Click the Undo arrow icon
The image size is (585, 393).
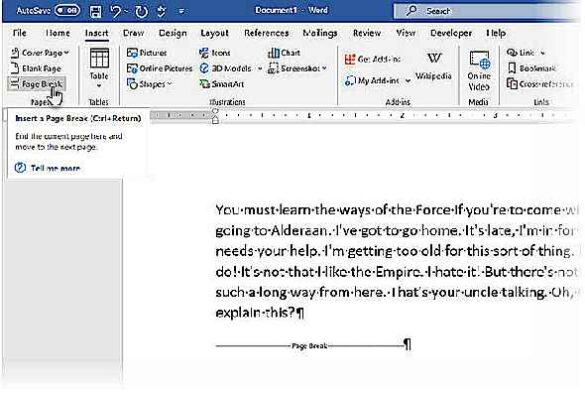coord(115,11)
